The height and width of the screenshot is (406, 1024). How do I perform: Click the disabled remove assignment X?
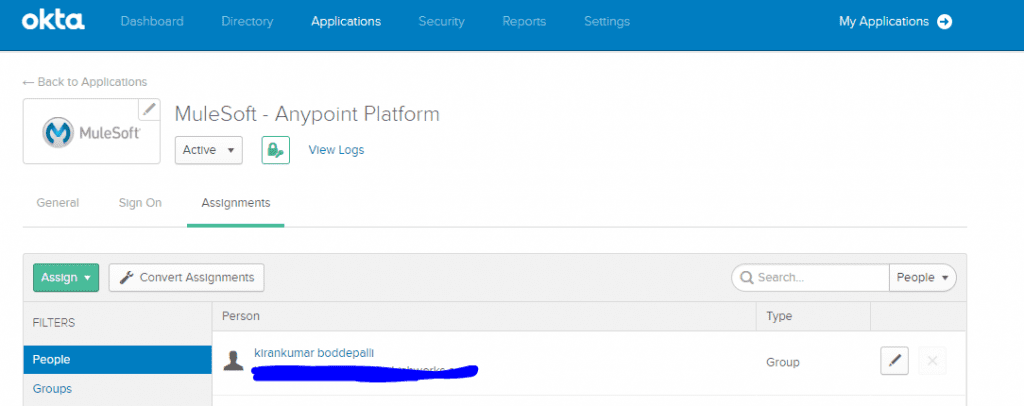[x=933, y=360]
